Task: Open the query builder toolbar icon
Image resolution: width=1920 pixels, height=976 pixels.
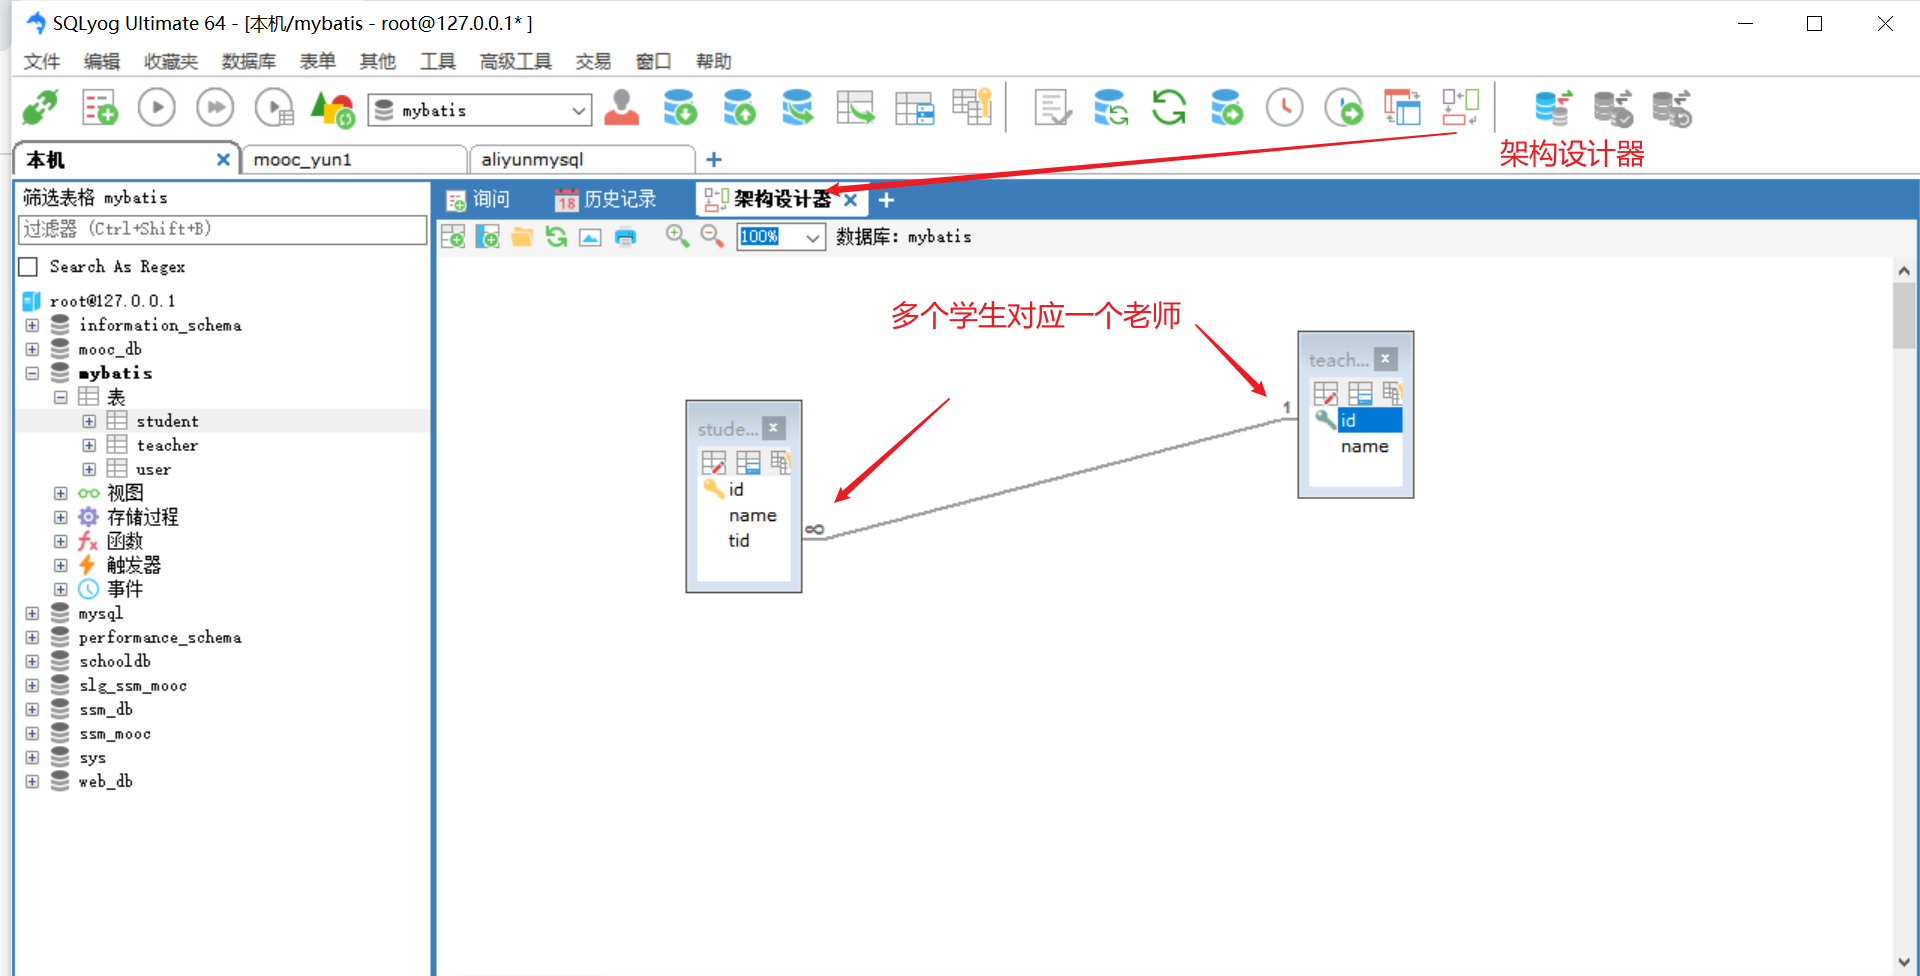Action: tap(1402, 108)
